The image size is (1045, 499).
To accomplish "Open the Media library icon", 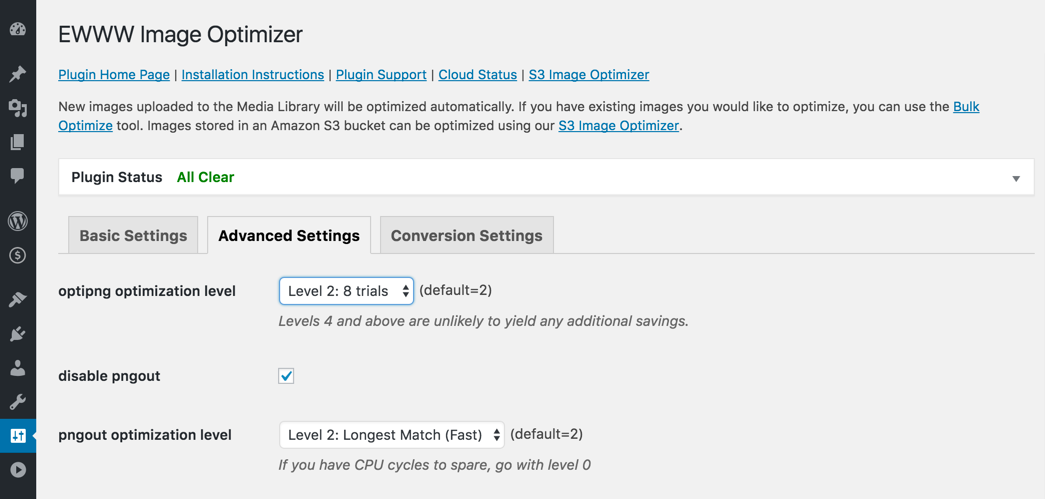I will click(x=17, y=108).
